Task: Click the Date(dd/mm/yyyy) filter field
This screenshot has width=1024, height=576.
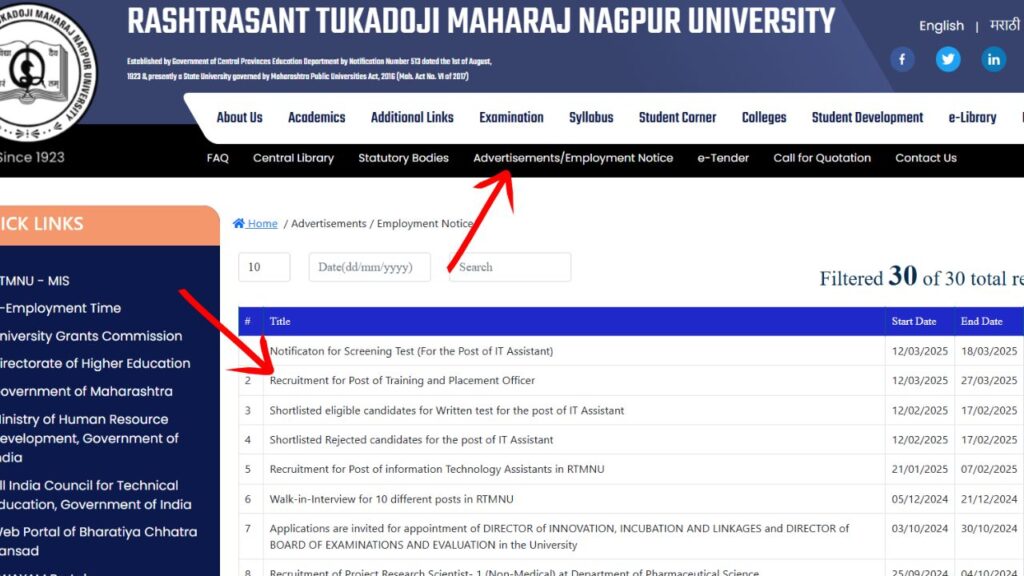Action: (x=370, y=267)
